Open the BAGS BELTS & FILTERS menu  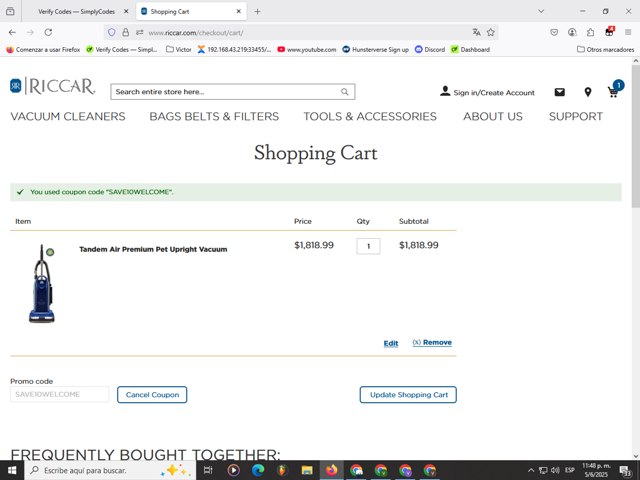click(214, 116)
